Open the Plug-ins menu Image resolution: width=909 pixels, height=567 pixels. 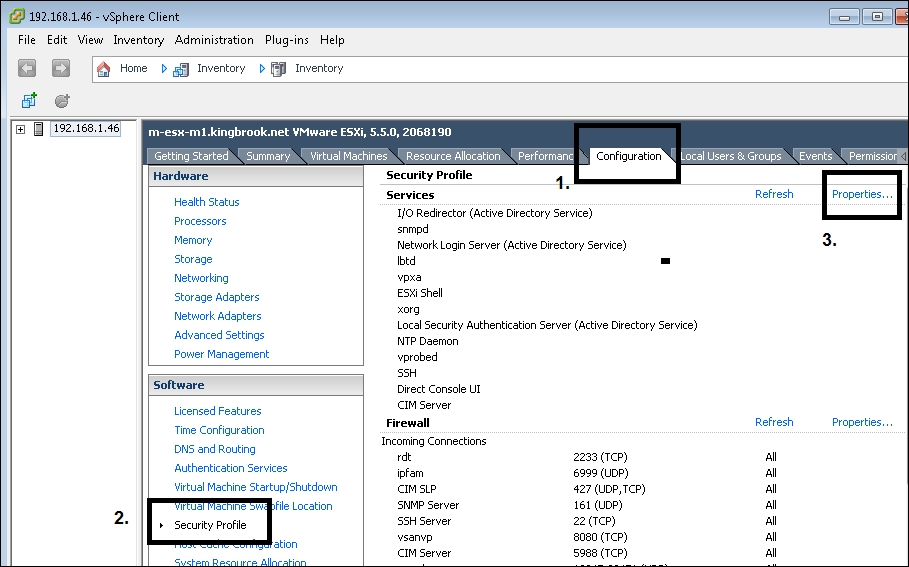[x=286, y=40]
